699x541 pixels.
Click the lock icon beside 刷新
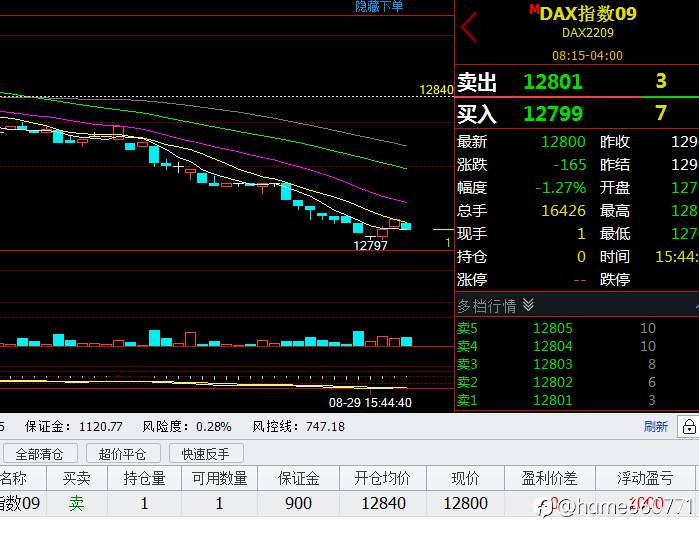[689, 427]
